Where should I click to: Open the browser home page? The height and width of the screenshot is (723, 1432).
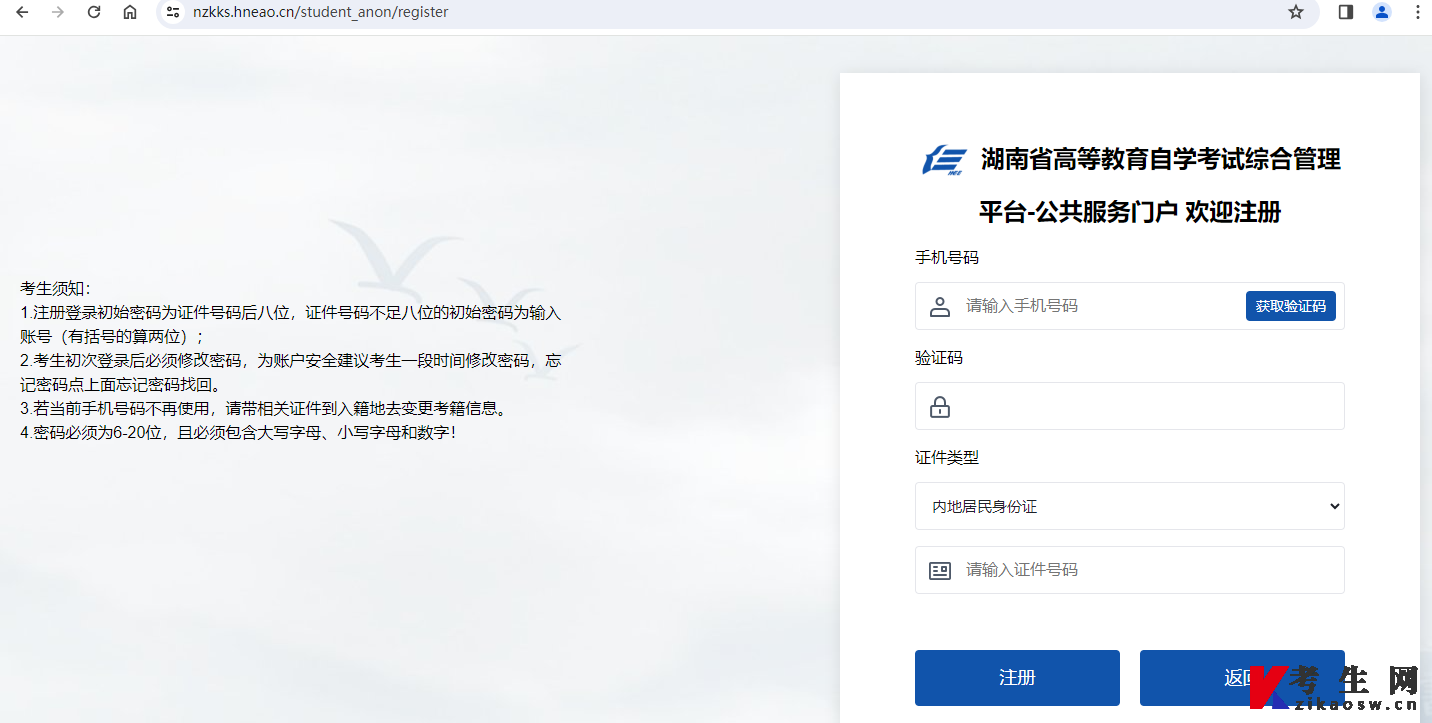click(x=129, y=12)
